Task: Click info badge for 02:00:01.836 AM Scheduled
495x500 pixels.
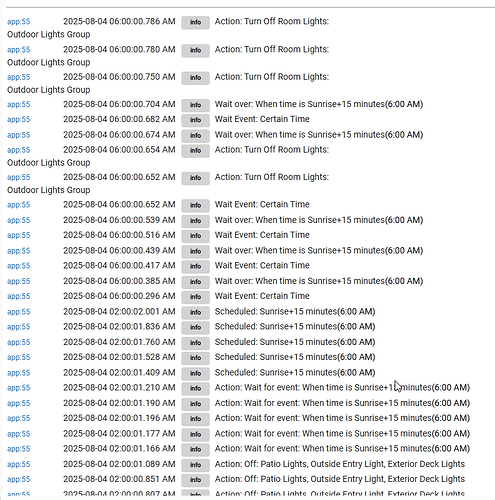Action: click(x=195, y=327)
